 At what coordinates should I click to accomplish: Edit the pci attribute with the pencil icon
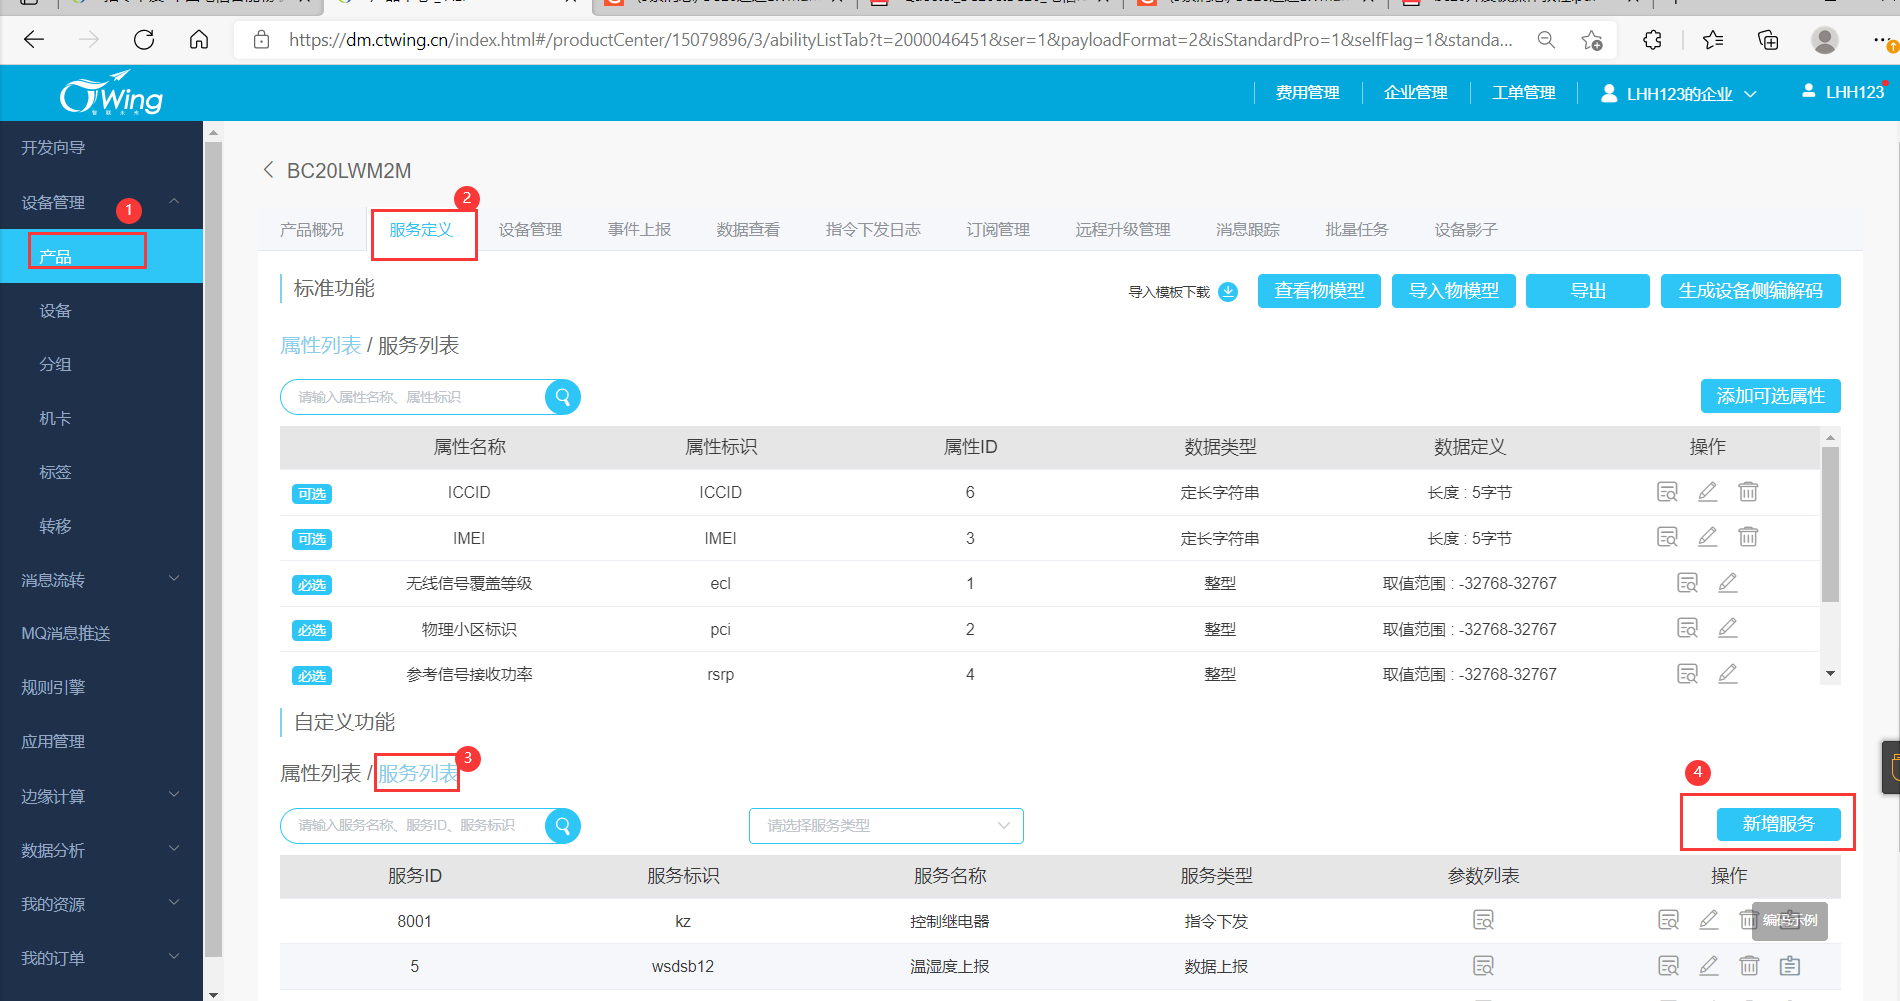[1728, 629]
